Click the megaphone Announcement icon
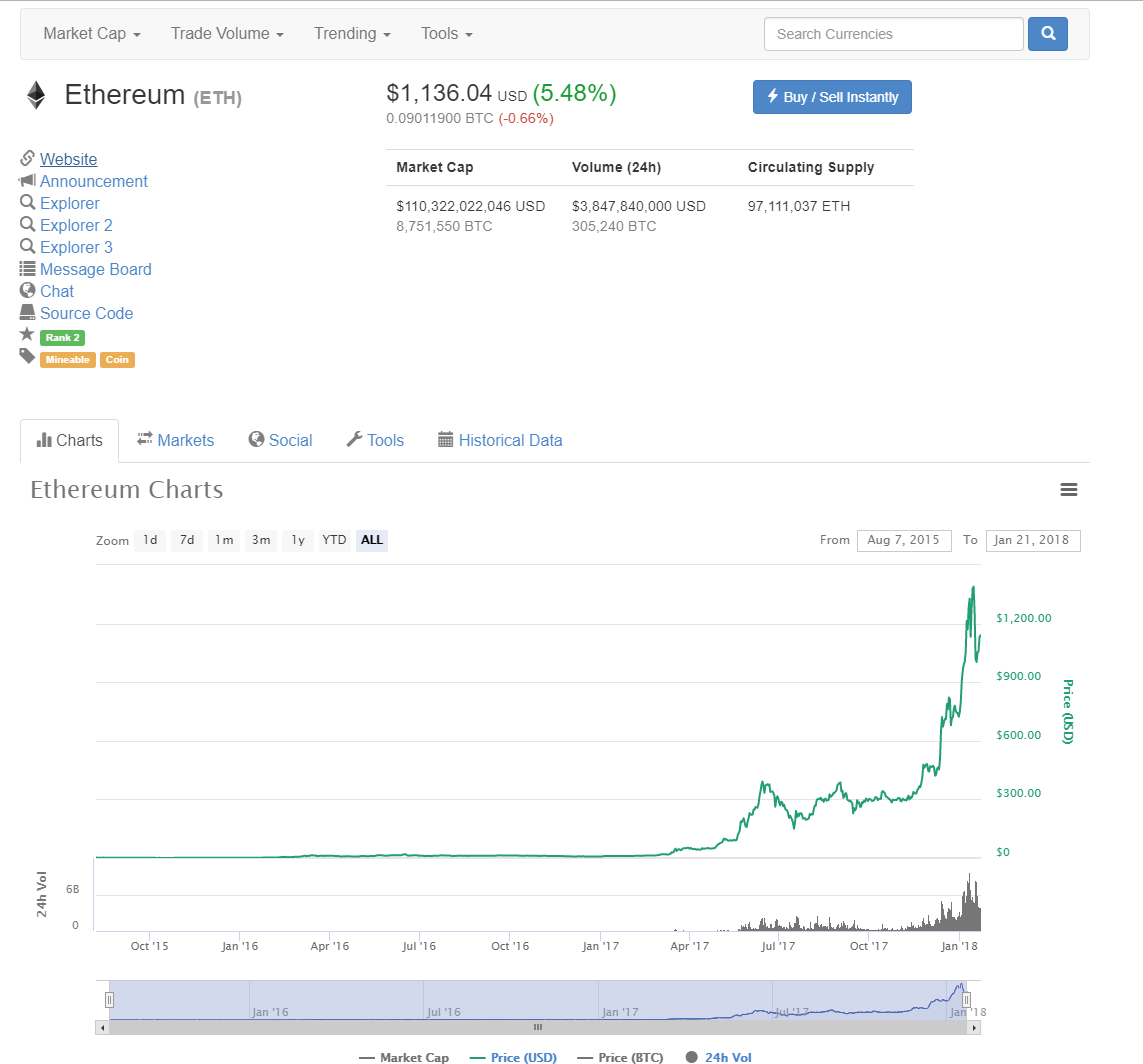The image size is (1143, 1064). pyautogui.click(x=28, y=181)
